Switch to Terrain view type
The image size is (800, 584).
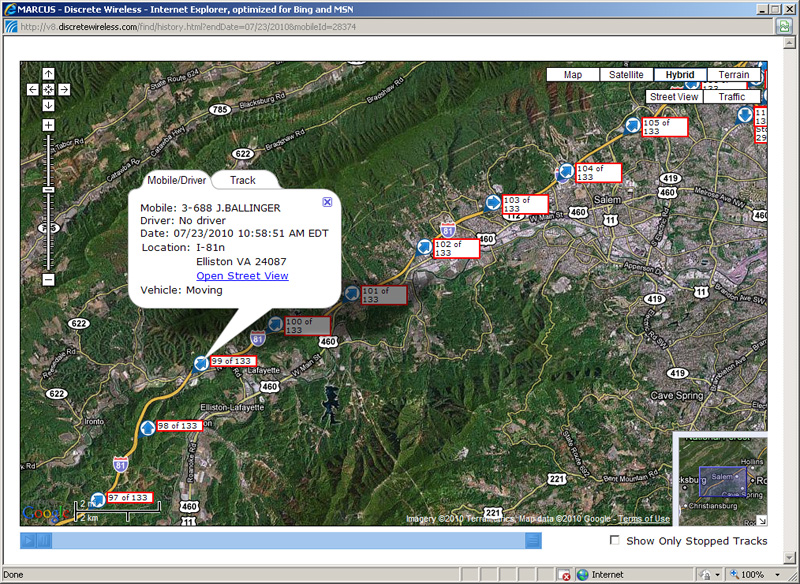734,74
